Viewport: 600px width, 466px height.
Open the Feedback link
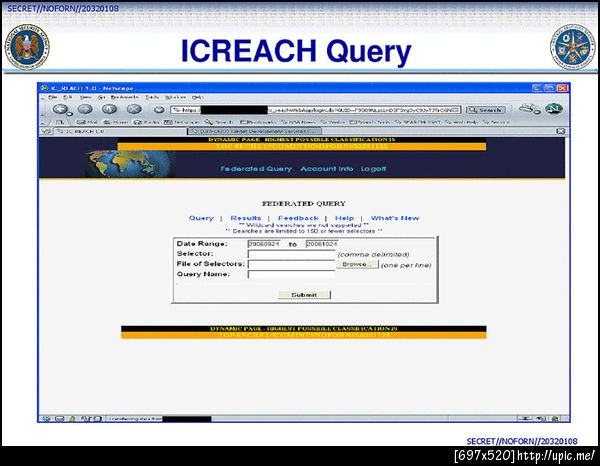click(x=298, y=218)
